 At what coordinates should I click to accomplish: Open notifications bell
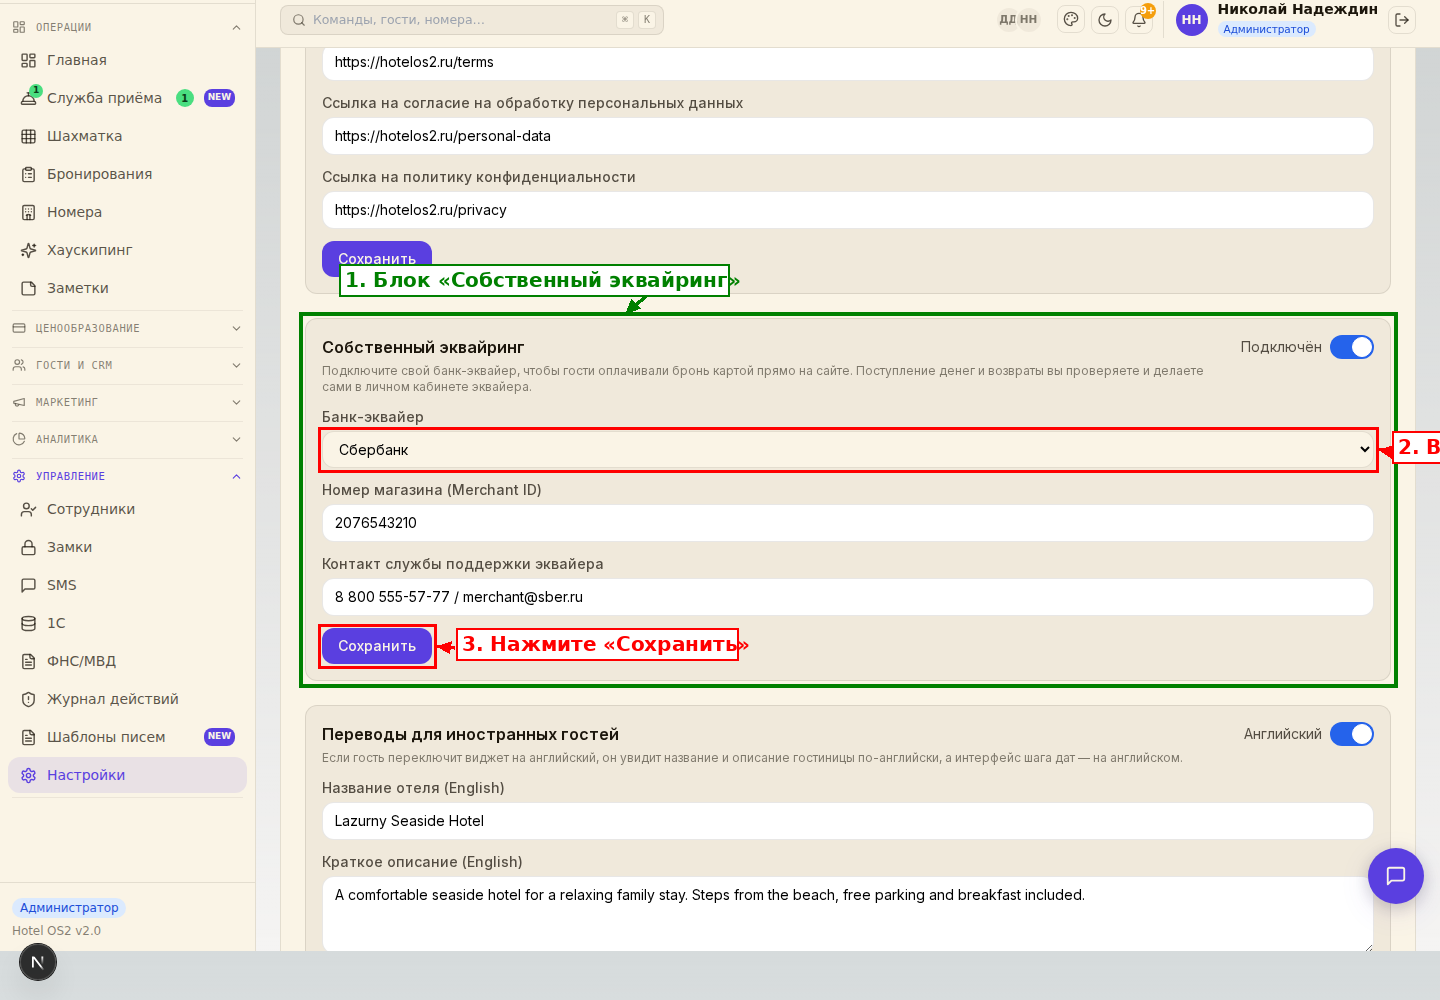[x=1139, y=19]
